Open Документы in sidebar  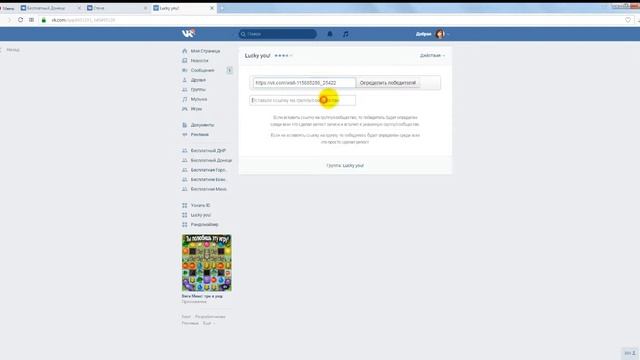[202, 125]
